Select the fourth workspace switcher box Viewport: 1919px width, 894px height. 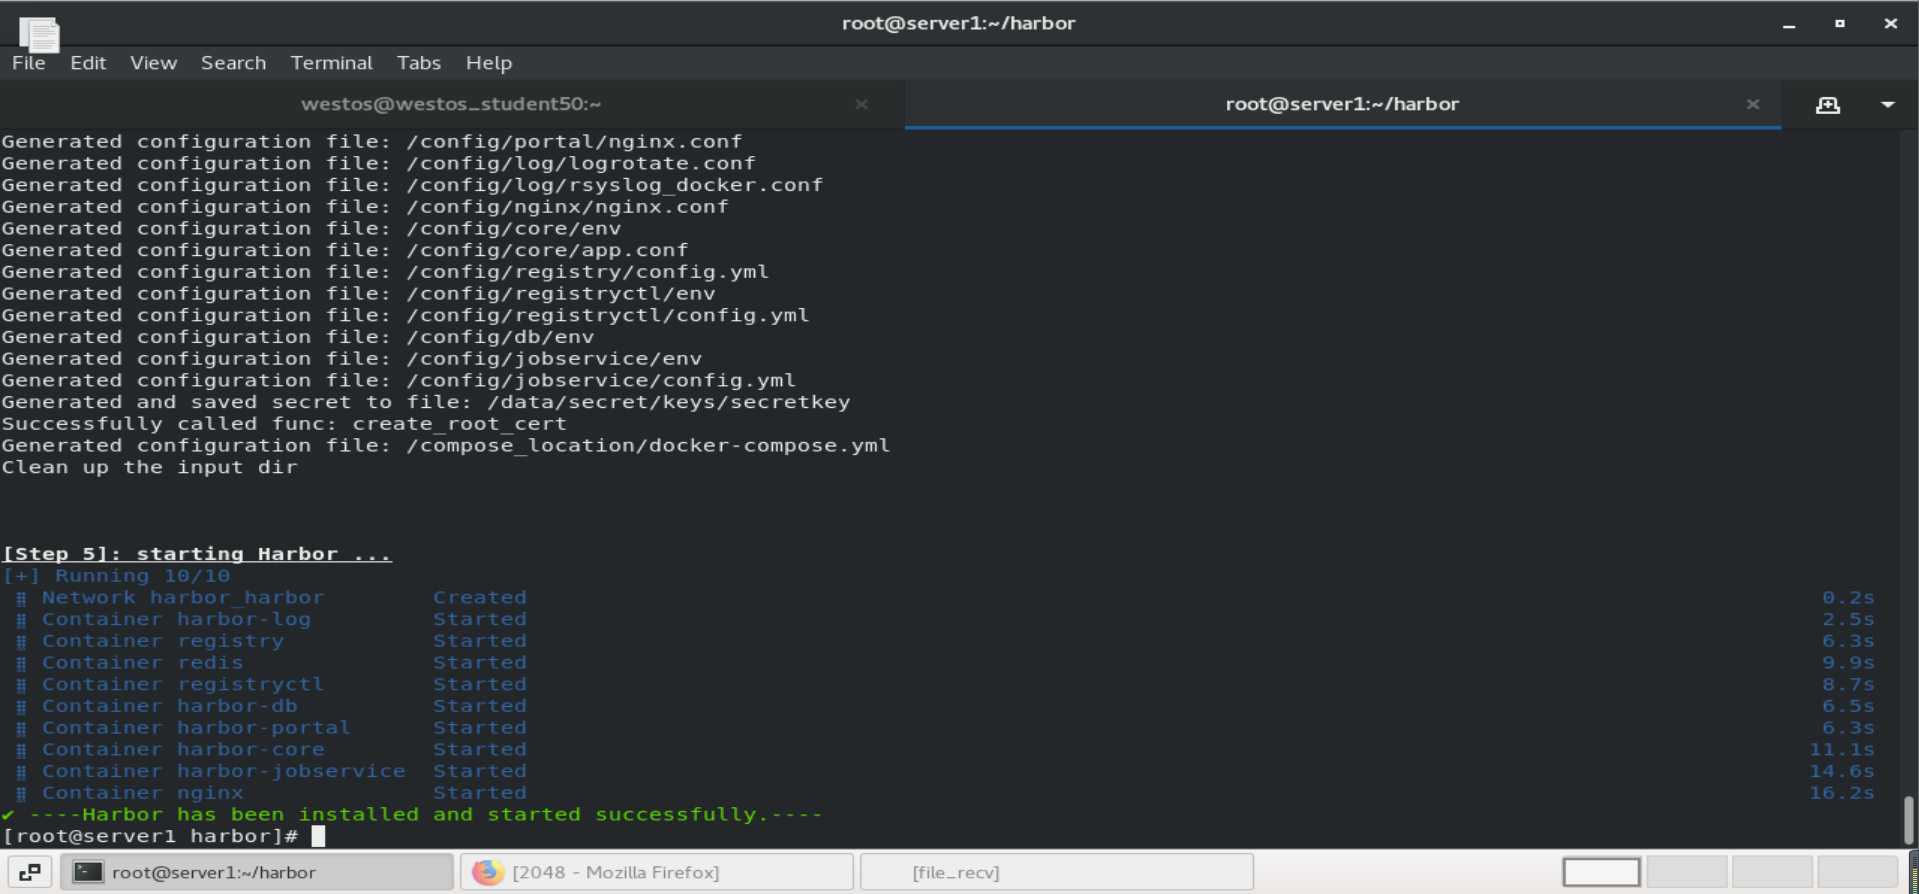[1857, 872]
